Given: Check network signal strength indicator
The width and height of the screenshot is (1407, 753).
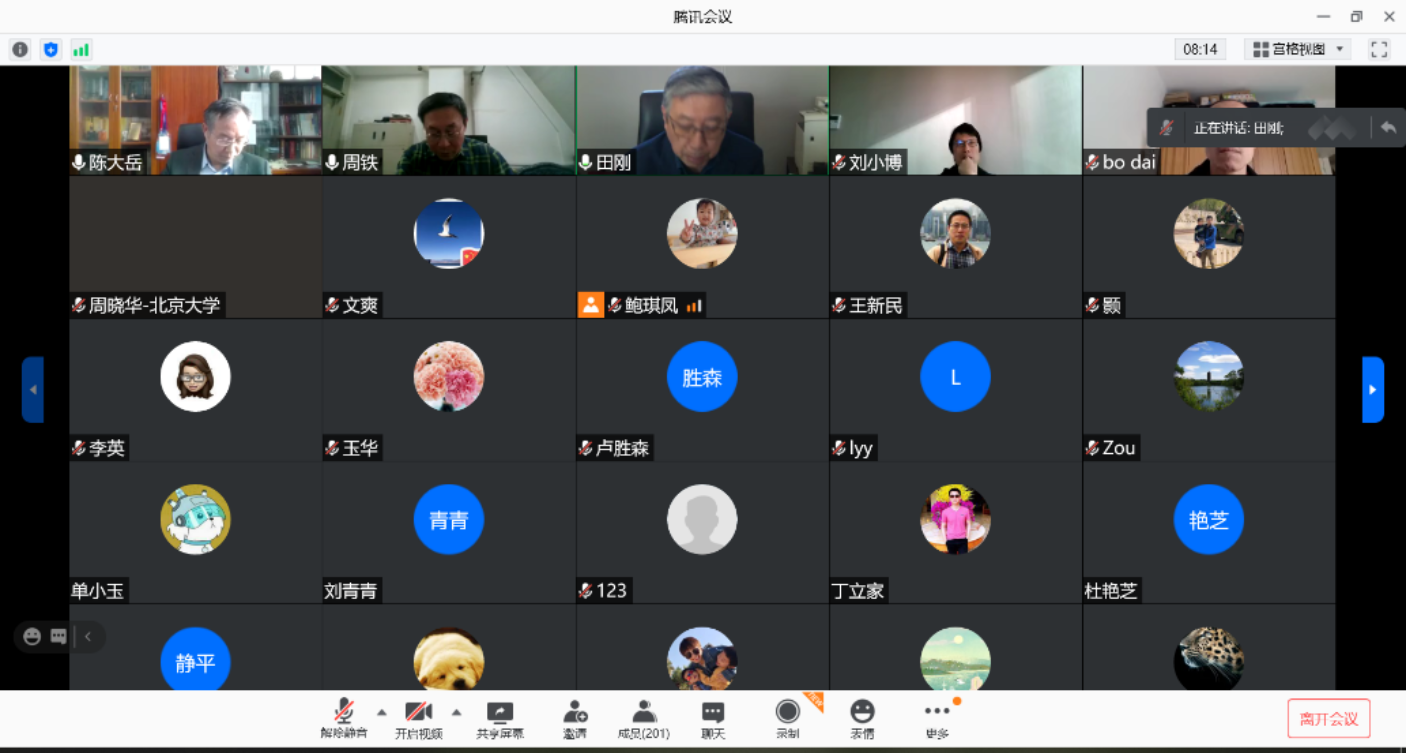Looking at the screenshot, I should 81,48.
